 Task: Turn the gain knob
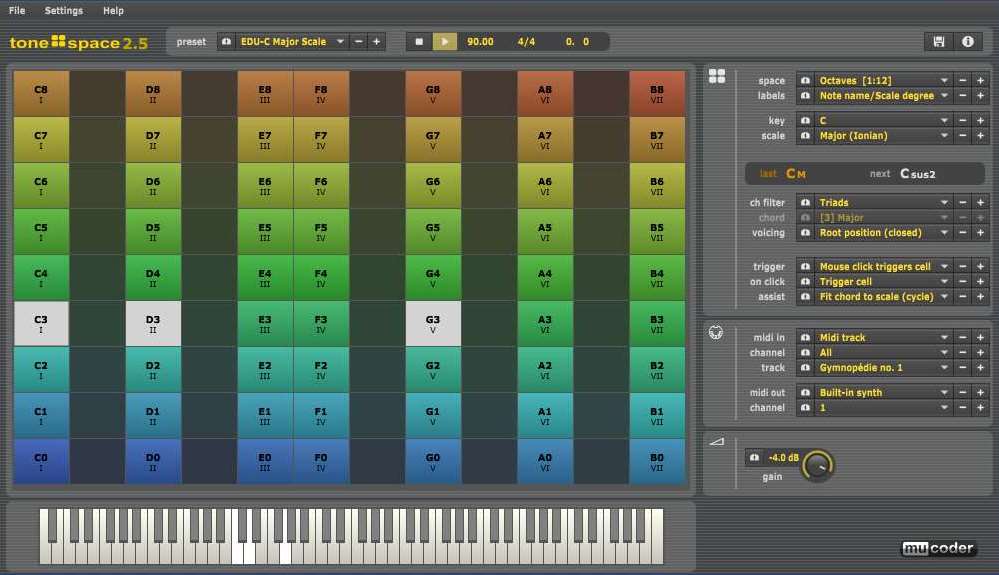pos(818,465)
